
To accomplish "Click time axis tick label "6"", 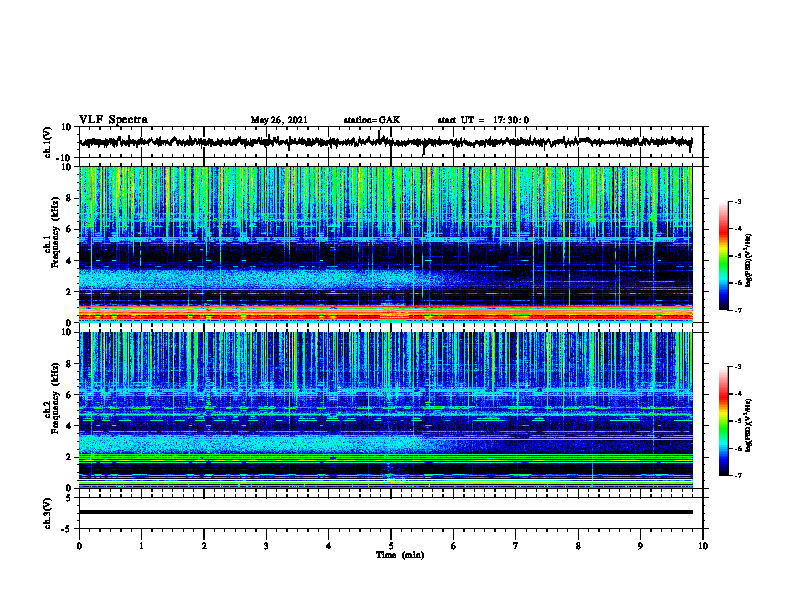I will (x=454, y=546).
